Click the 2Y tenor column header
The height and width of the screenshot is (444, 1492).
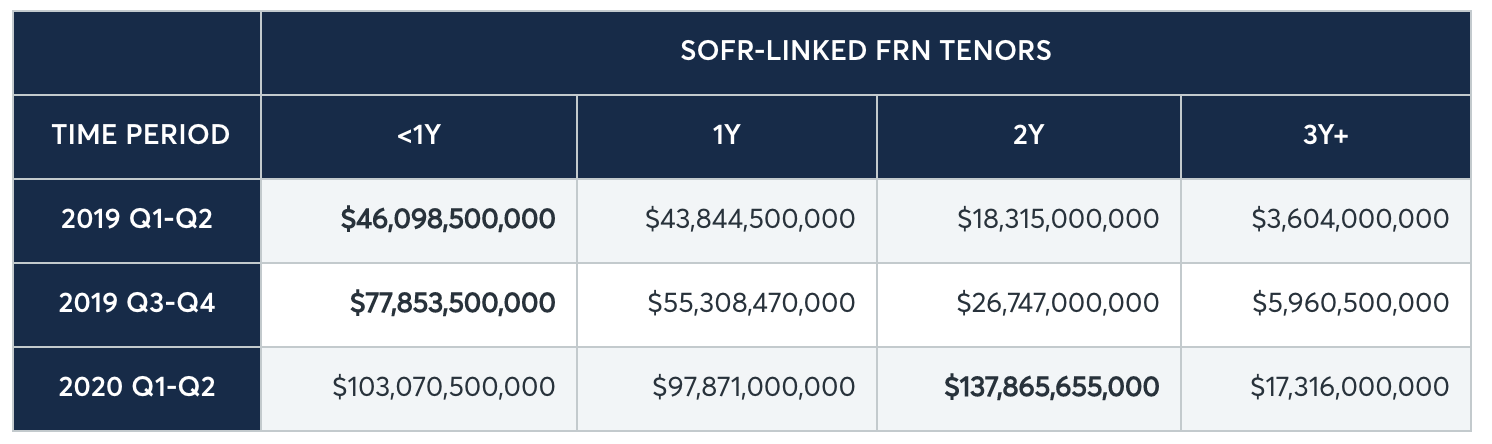click(1028, 135)
